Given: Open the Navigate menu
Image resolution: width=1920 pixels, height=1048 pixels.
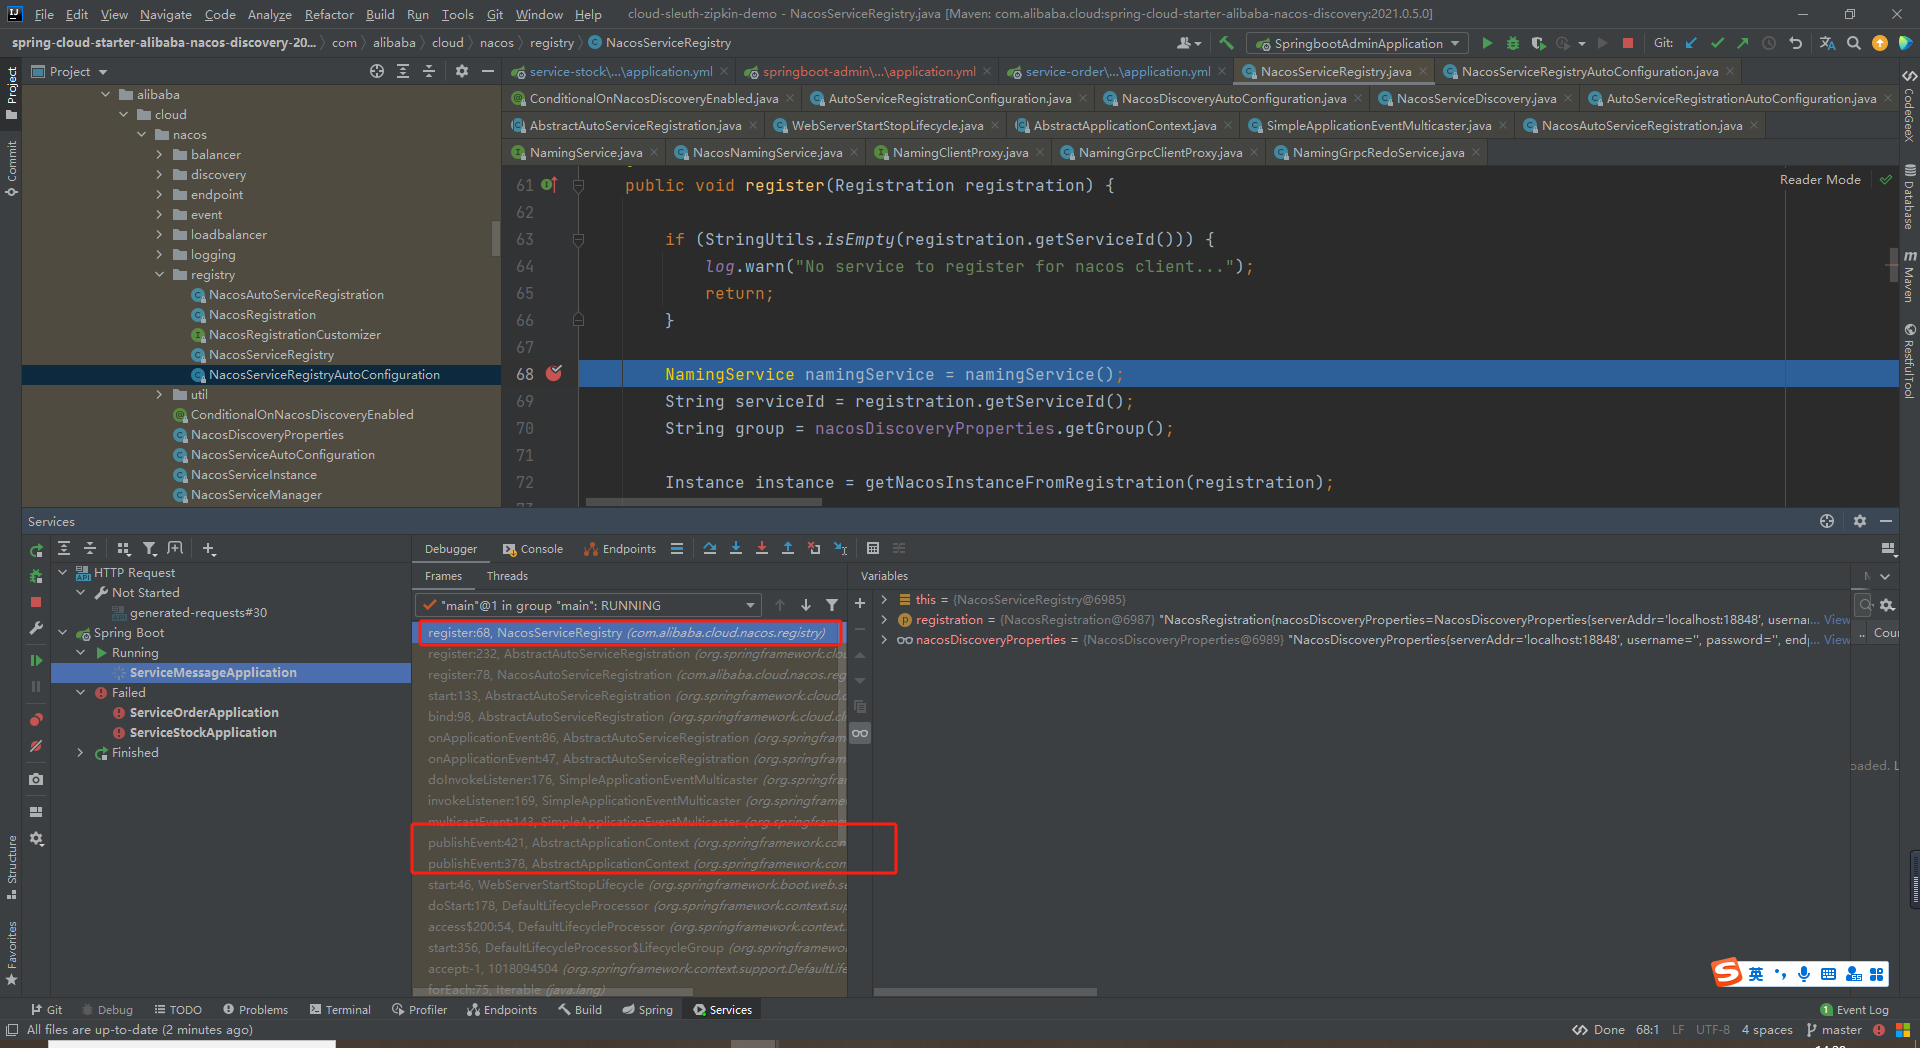Looking at the screenshot, I should pos(165,14).
